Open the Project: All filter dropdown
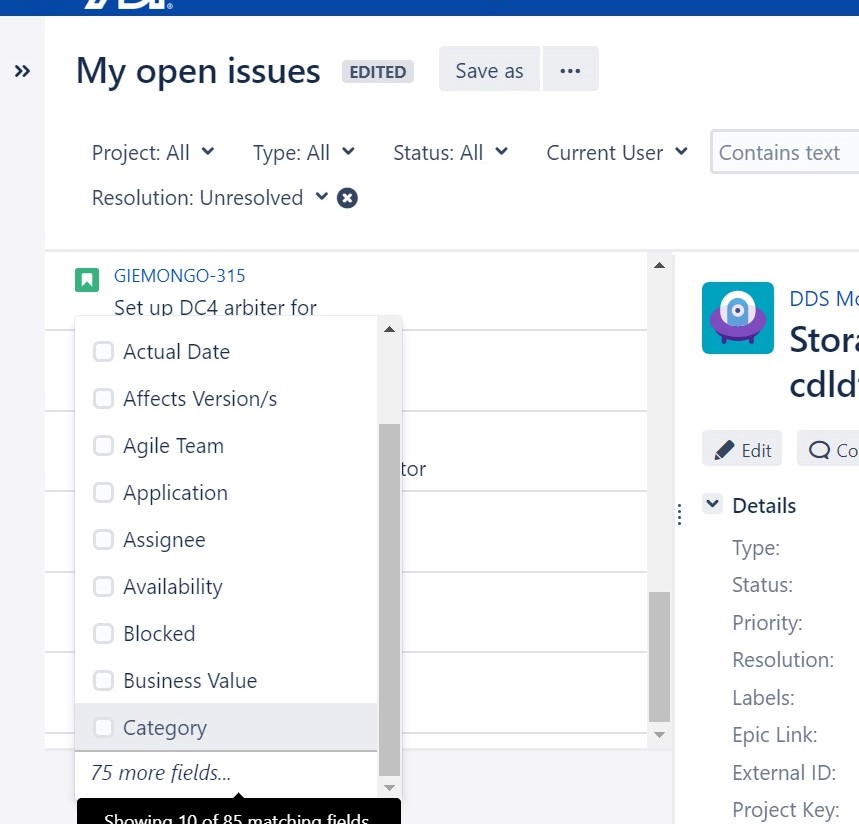This screenshot has height=824, width=859. [x=153, y=152]
